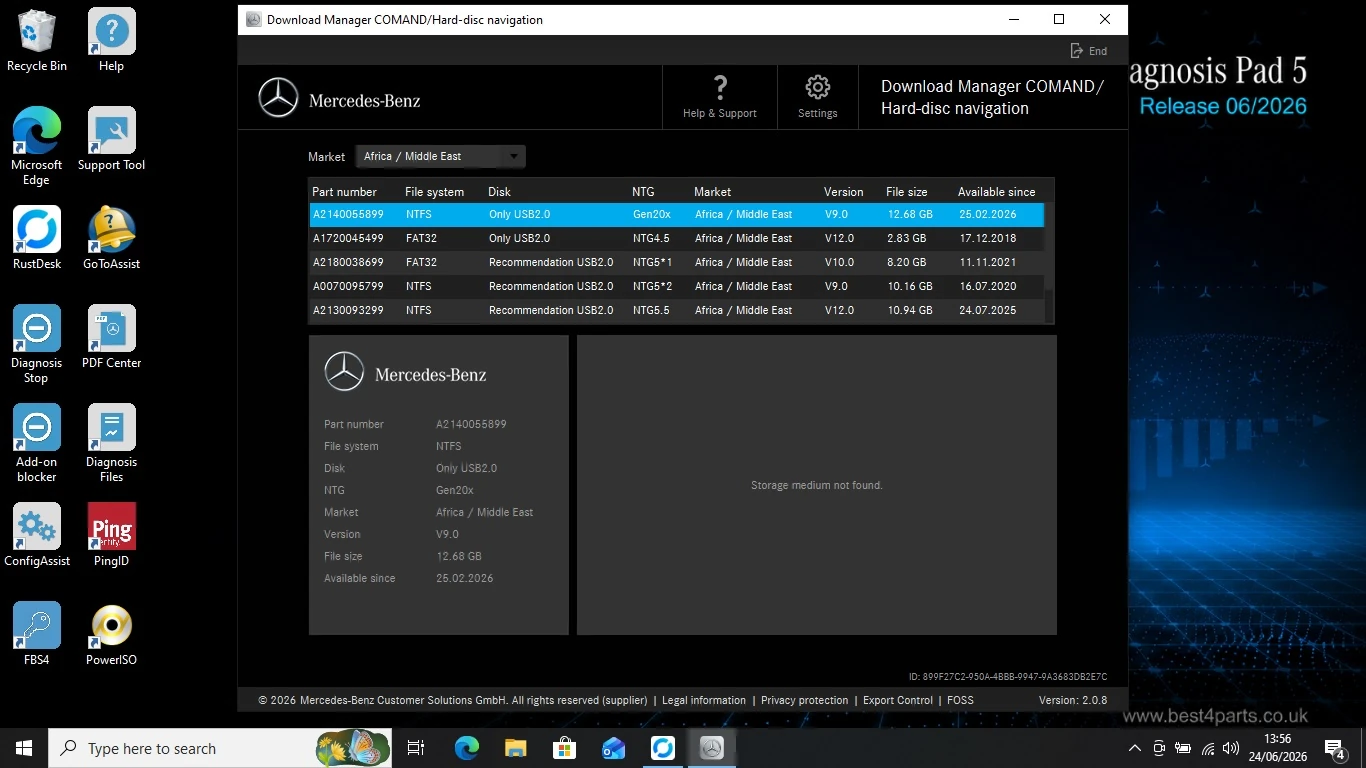Screen dimensions: 1366x768
Task: Select row with part number A1720045499
Action: click(676, 238)
